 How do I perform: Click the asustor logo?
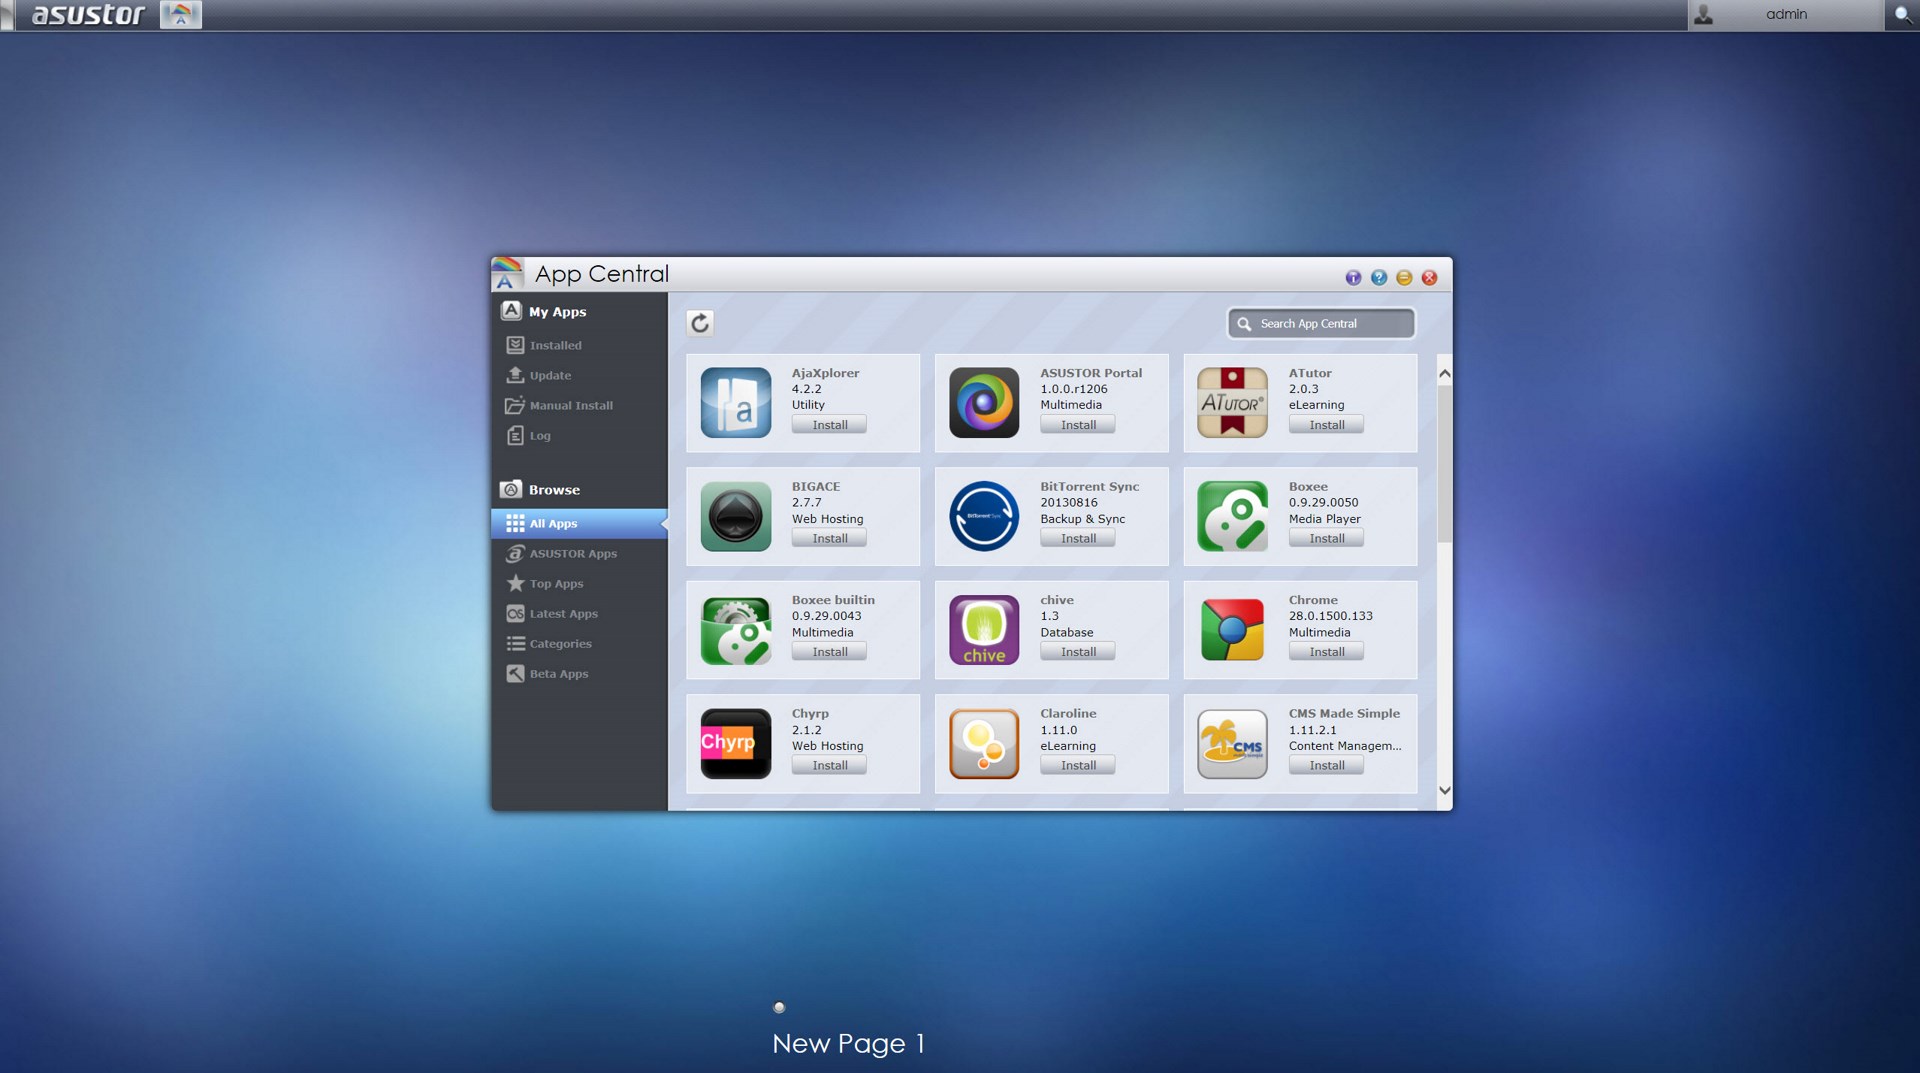[x=88, y=15]
